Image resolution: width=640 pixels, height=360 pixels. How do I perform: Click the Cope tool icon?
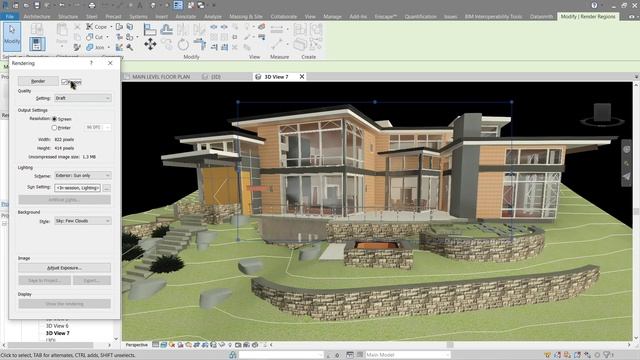[x=89, y=27]
